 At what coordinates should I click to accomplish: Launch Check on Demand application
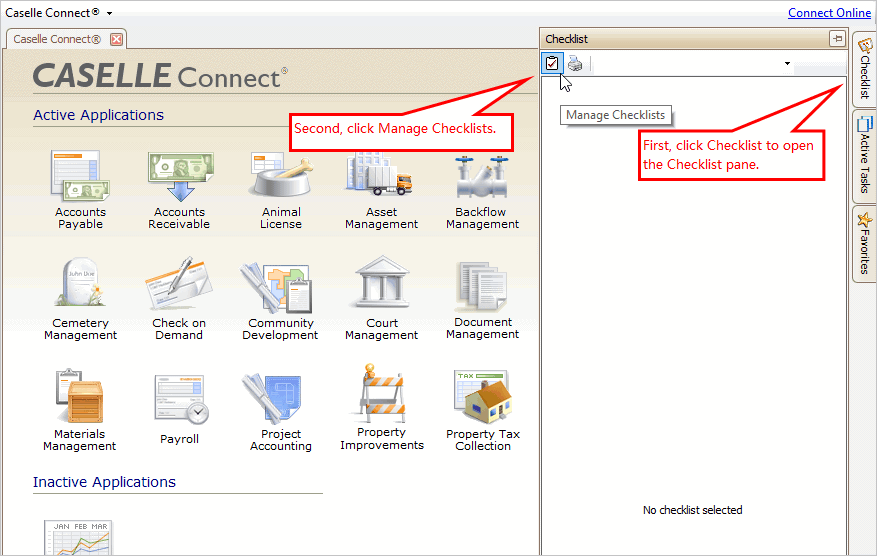(179, 299)
